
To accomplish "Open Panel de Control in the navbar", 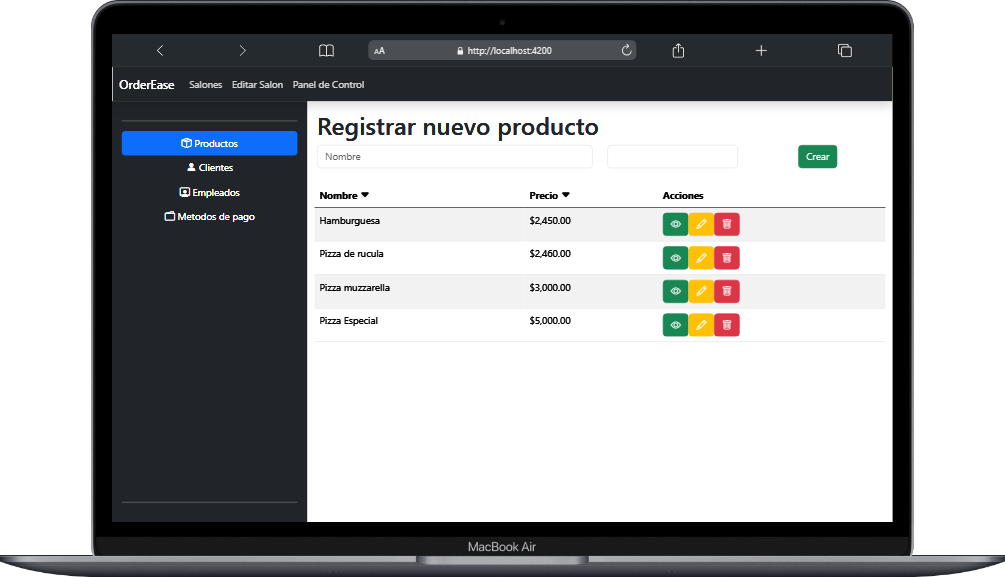I will [328, 85].
